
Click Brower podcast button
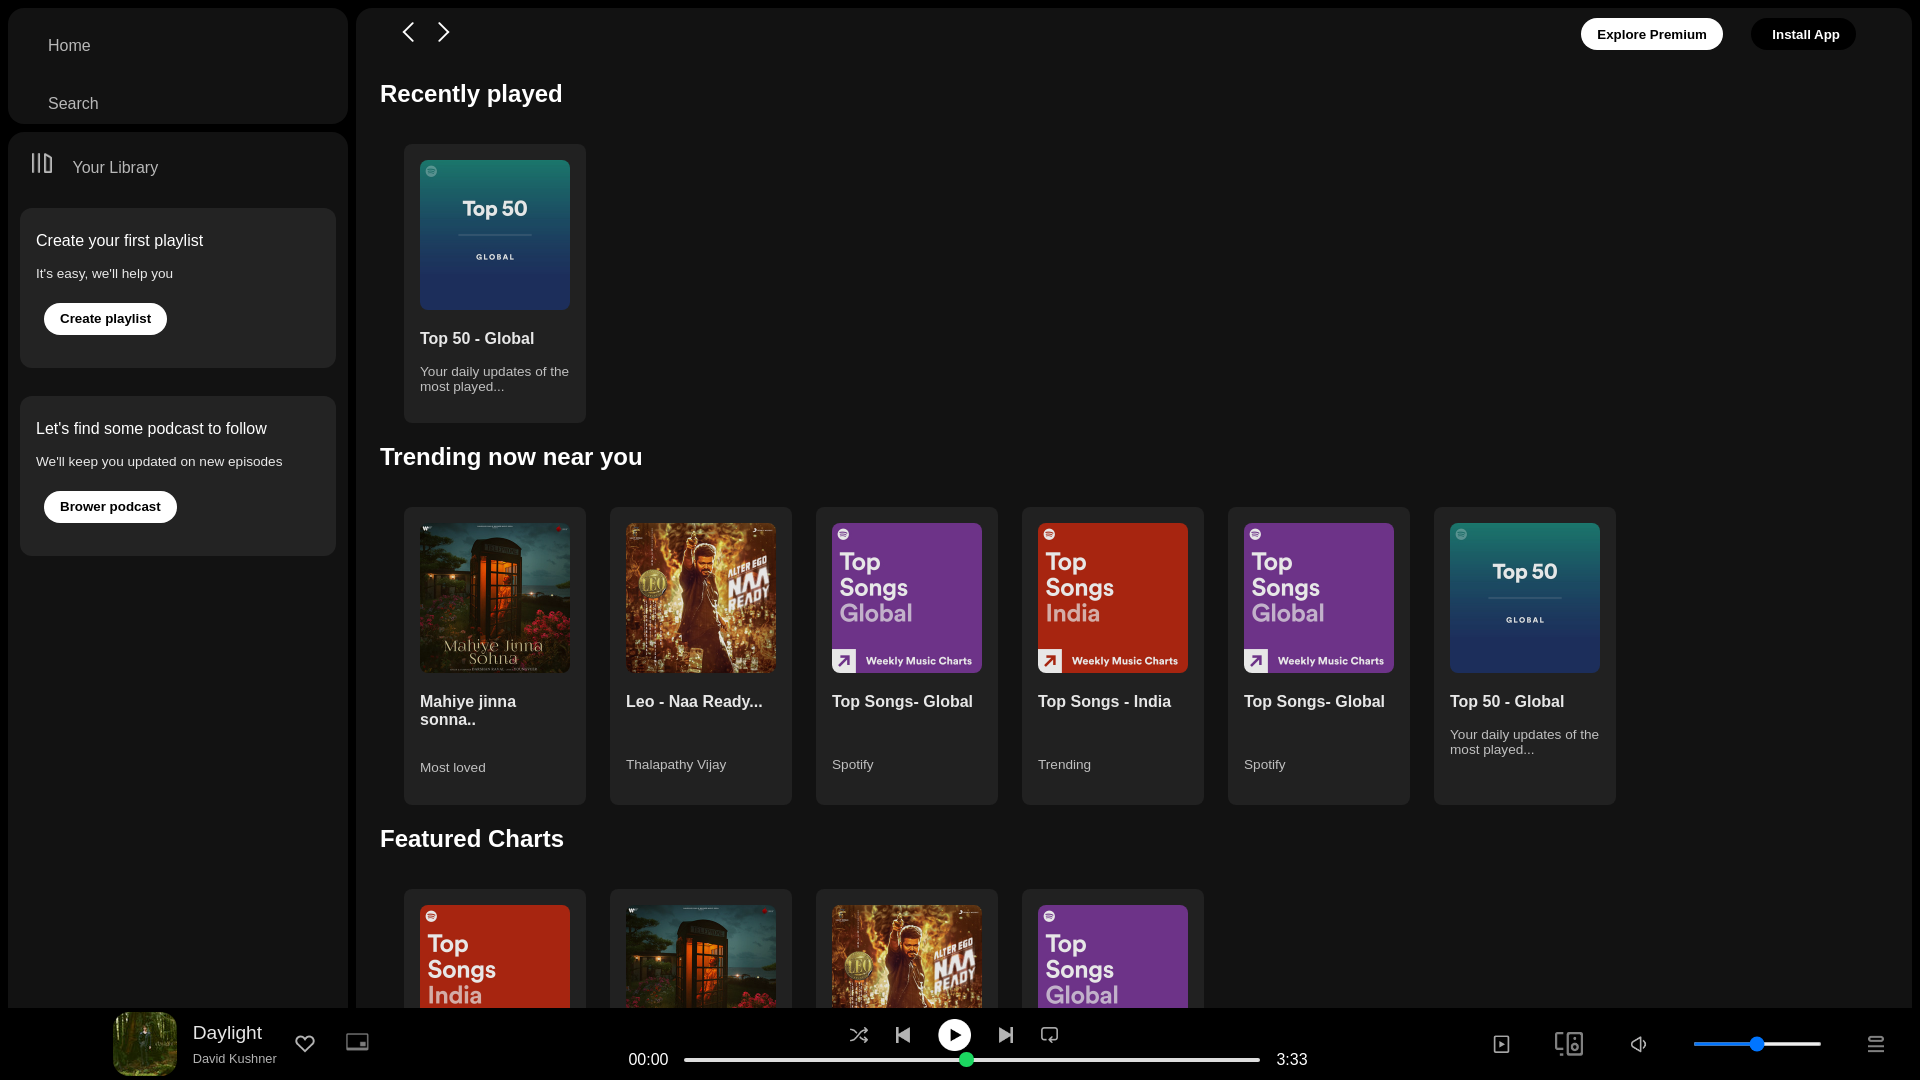(110, 507)
